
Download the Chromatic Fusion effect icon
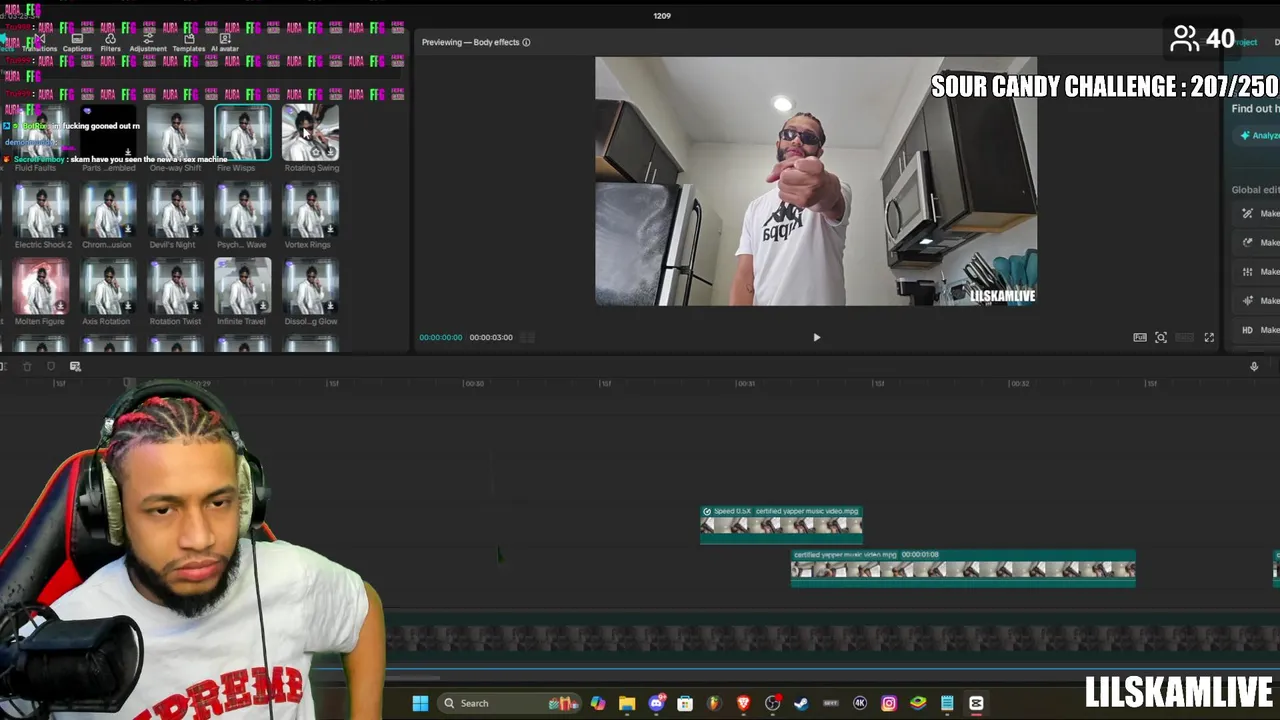click(x=128, y=229)
